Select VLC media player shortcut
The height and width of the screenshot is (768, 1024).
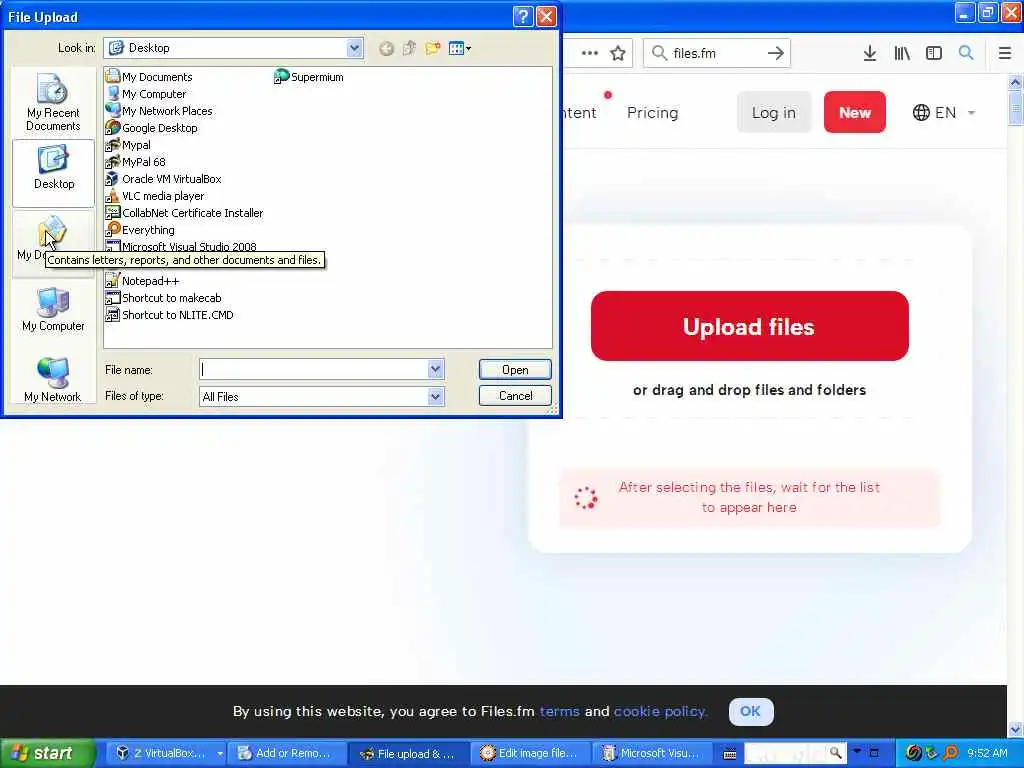[155, 196]
